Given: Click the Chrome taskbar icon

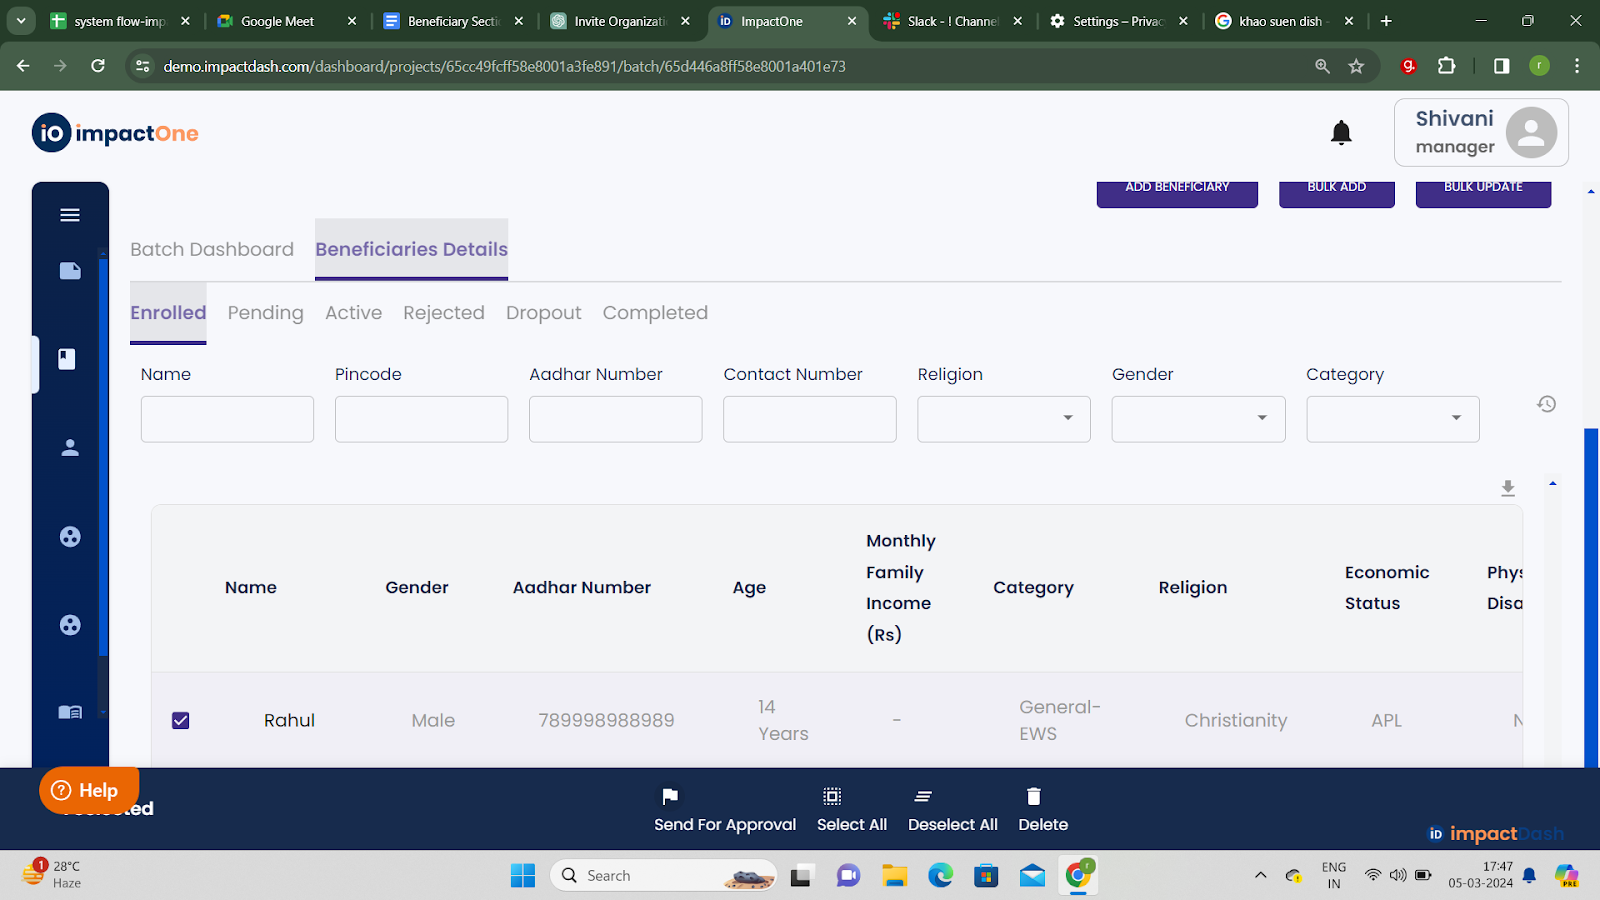Looking at the screenshot, I should 1078,876.
